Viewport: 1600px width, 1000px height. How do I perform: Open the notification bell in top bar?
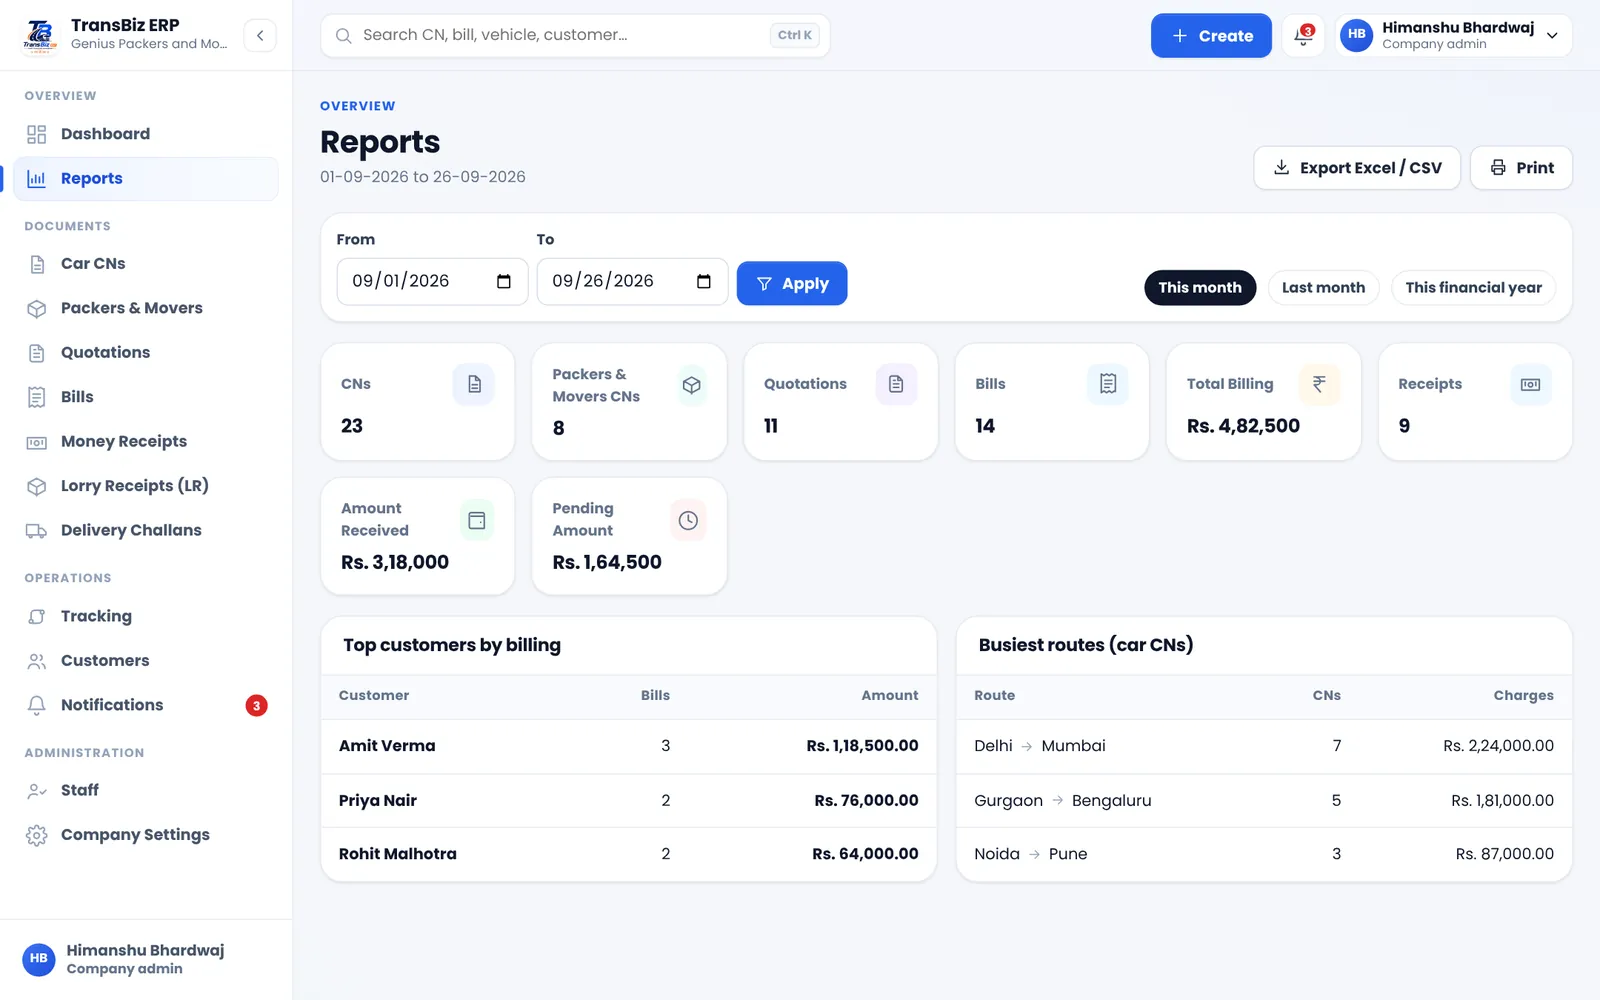tap(1303, 35)
